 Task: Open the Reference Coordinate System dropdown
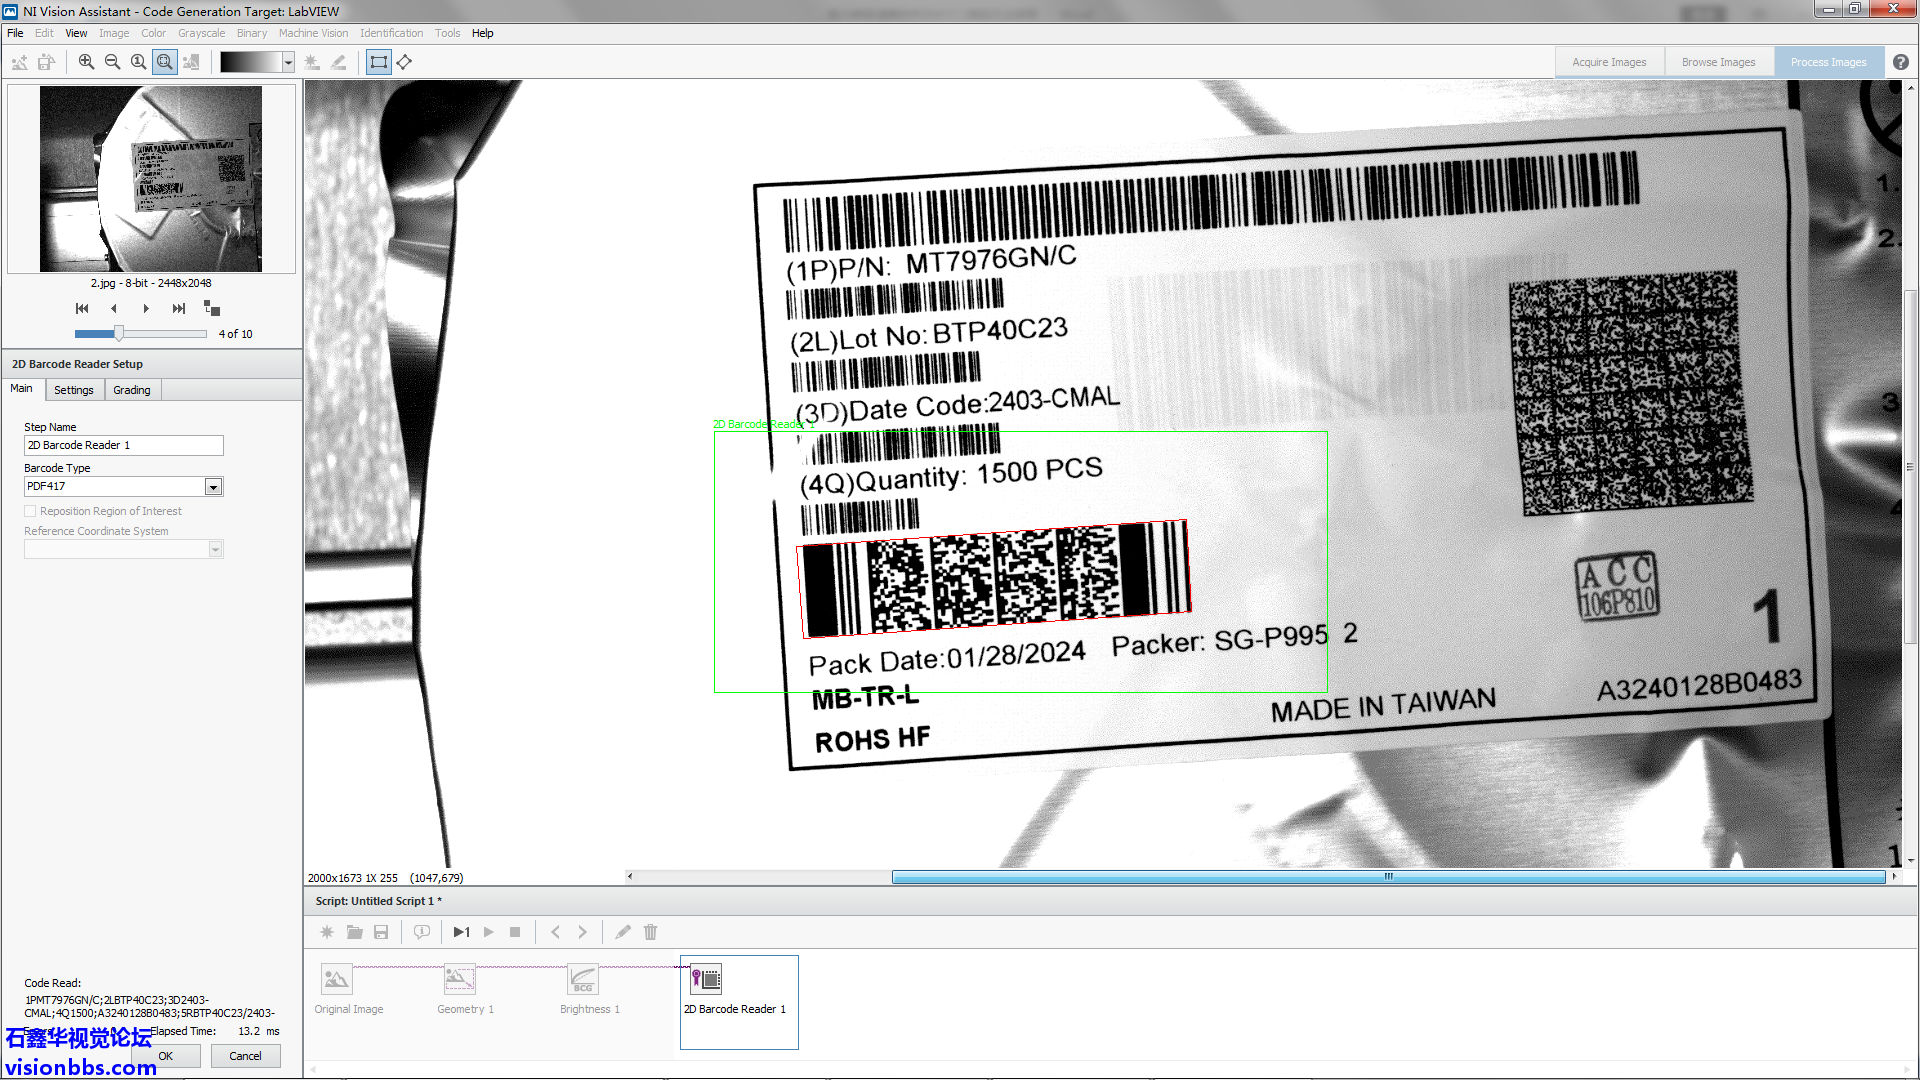pos(215,549)
